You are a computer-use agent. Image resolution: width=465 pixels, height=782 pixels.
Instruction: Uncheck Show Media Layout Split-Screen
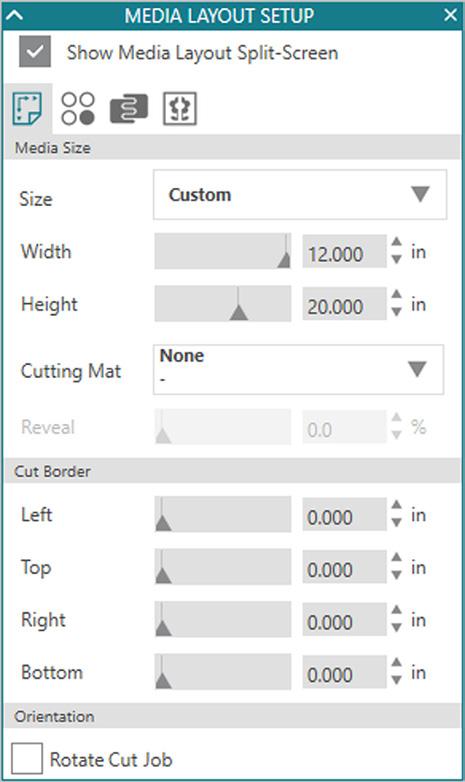35,51
